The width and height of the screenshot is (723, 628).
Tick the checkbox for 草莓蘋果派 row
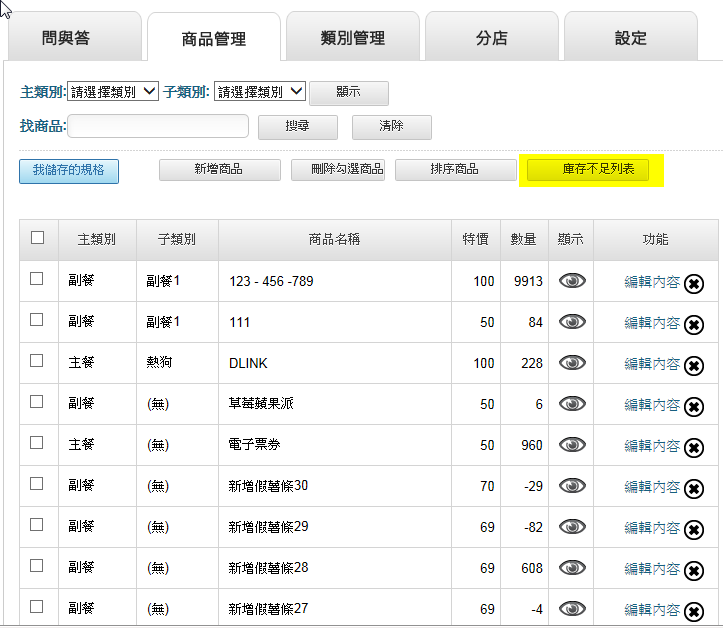37,402
